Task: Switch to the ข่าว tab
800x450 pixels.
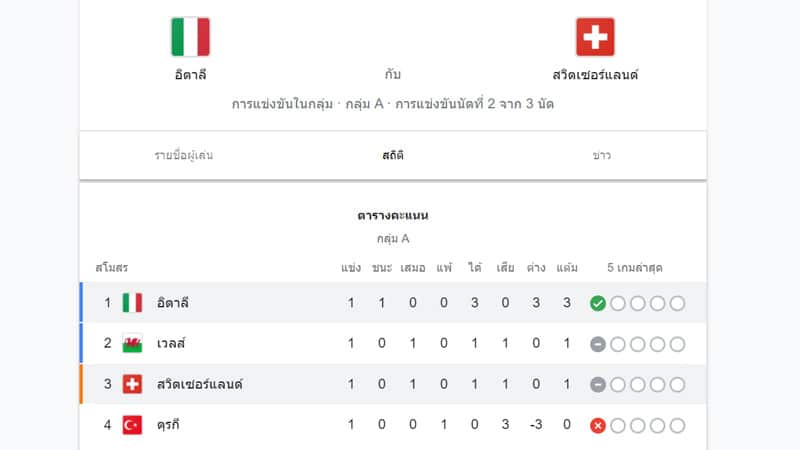Action: tap(602, 155)
